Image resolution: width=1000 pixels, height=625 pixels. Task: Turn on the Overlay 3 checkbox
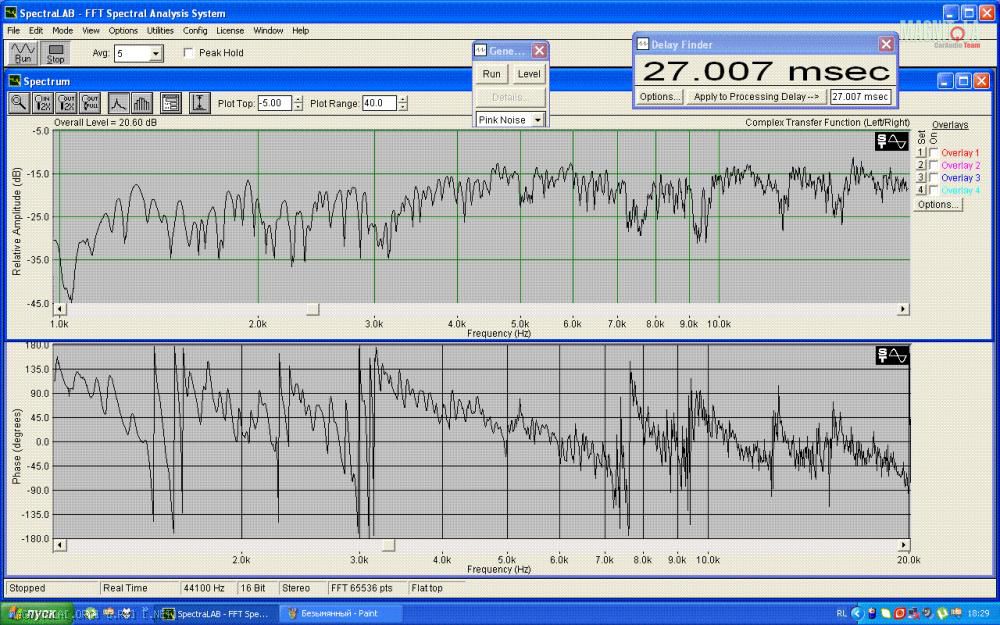[x=934, y=178]
